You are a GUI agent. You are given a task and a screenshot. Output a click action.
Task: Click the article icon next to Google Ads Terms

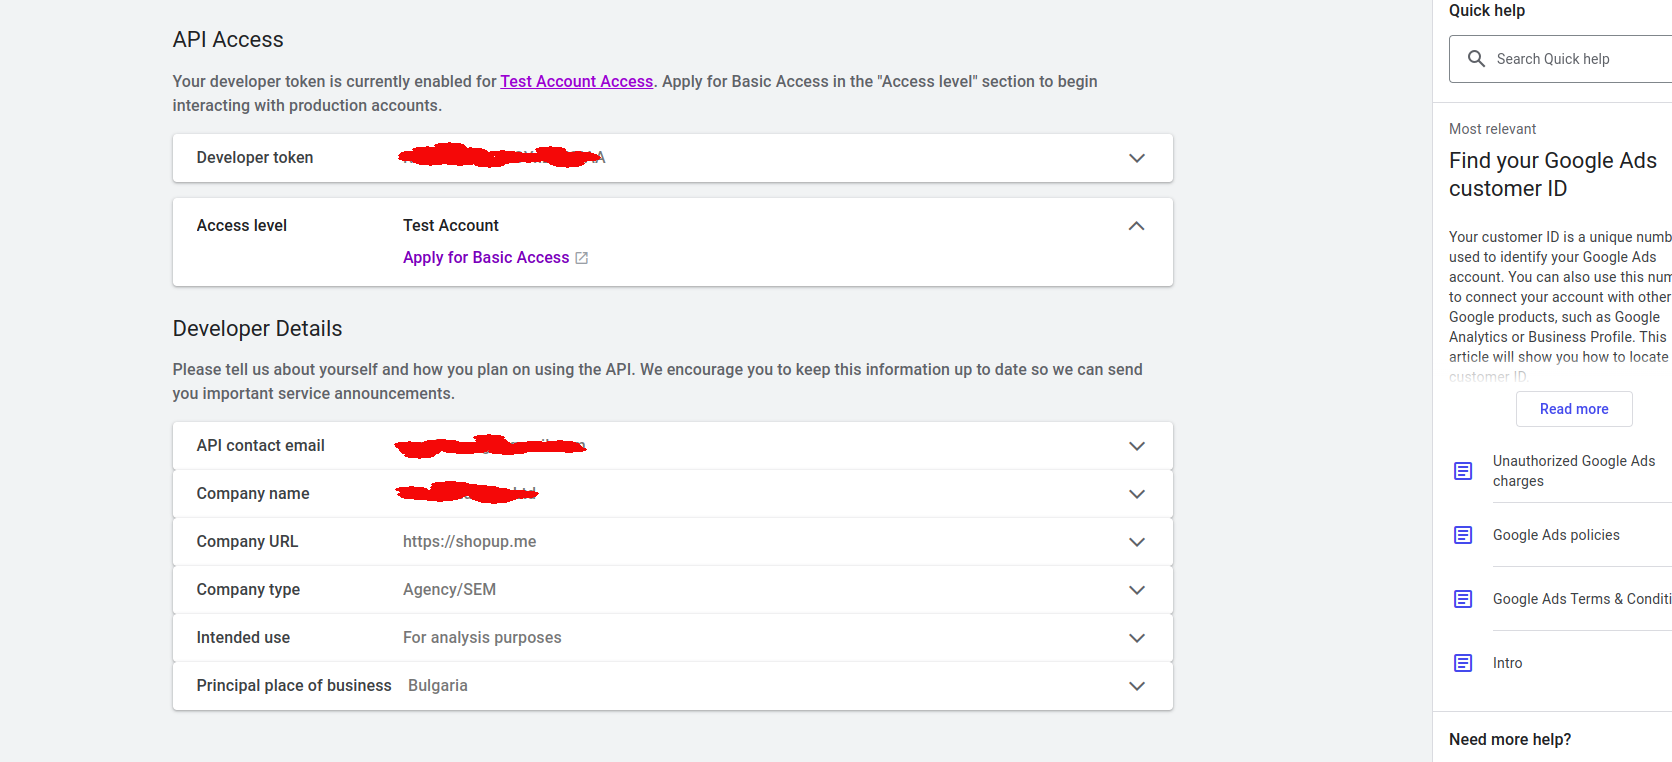(1463, 599)
